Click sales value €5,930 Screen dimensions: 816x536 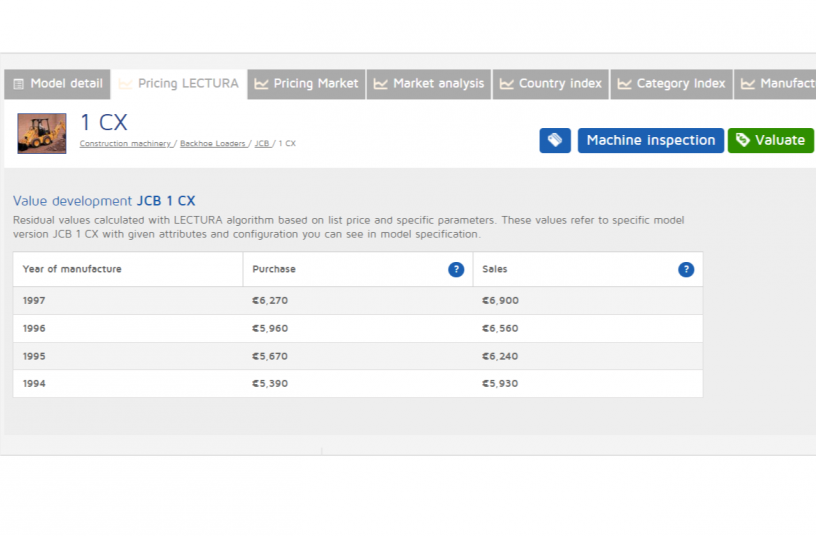point(500,384)
